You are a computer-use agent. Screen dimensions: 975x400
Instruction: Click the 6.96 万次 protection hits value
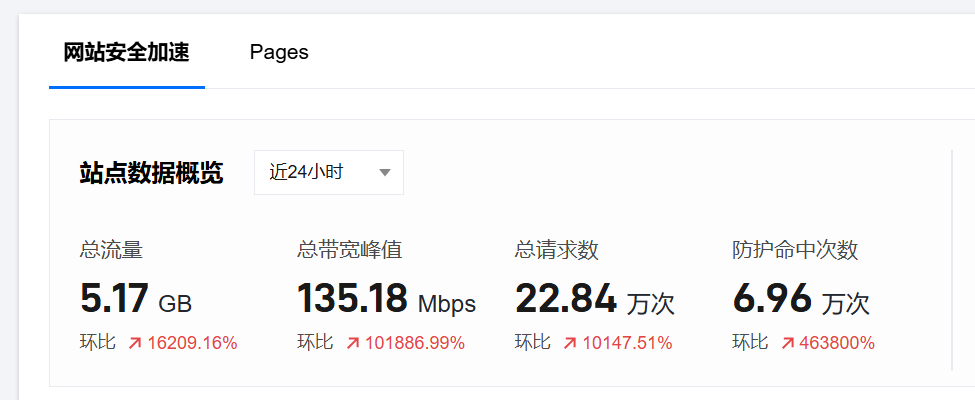800,298
